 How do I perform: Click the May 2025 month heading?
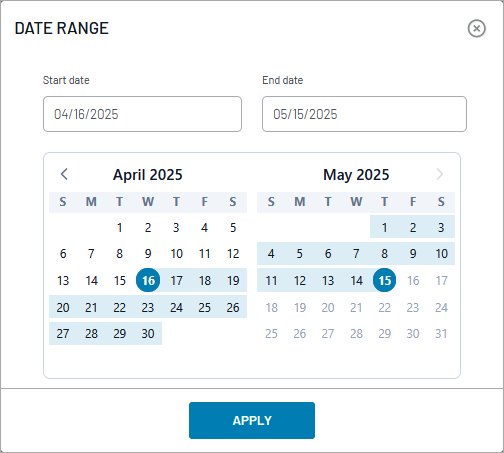point(356,175)
